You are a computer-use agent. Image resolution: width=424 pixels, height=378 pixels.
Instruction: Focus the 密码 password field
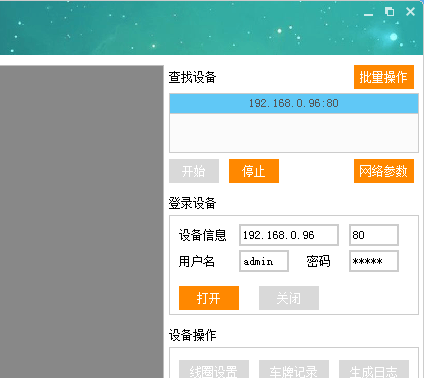click(x=374, y=261)
